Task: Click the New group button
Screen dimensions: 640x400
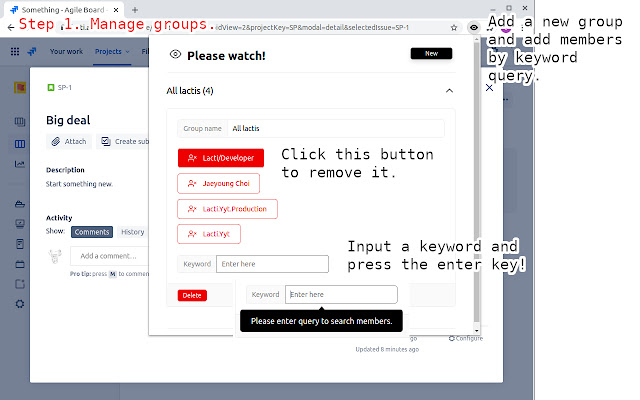Action: [431, 53]
